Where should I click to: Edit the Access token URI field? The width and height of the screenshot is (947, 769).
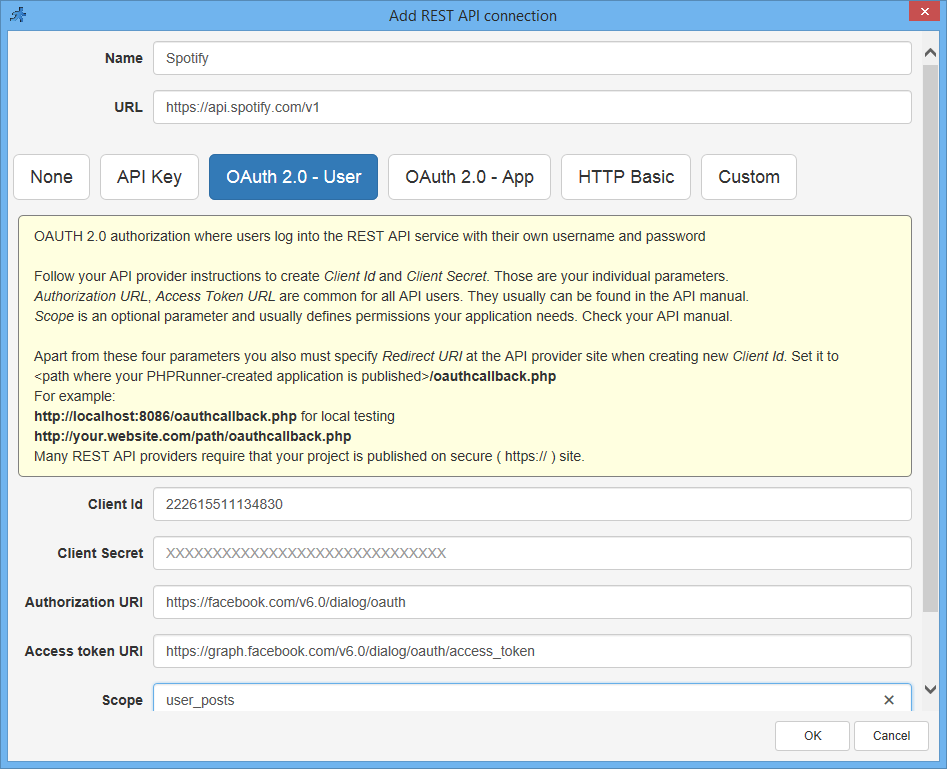tap(531, 651)
